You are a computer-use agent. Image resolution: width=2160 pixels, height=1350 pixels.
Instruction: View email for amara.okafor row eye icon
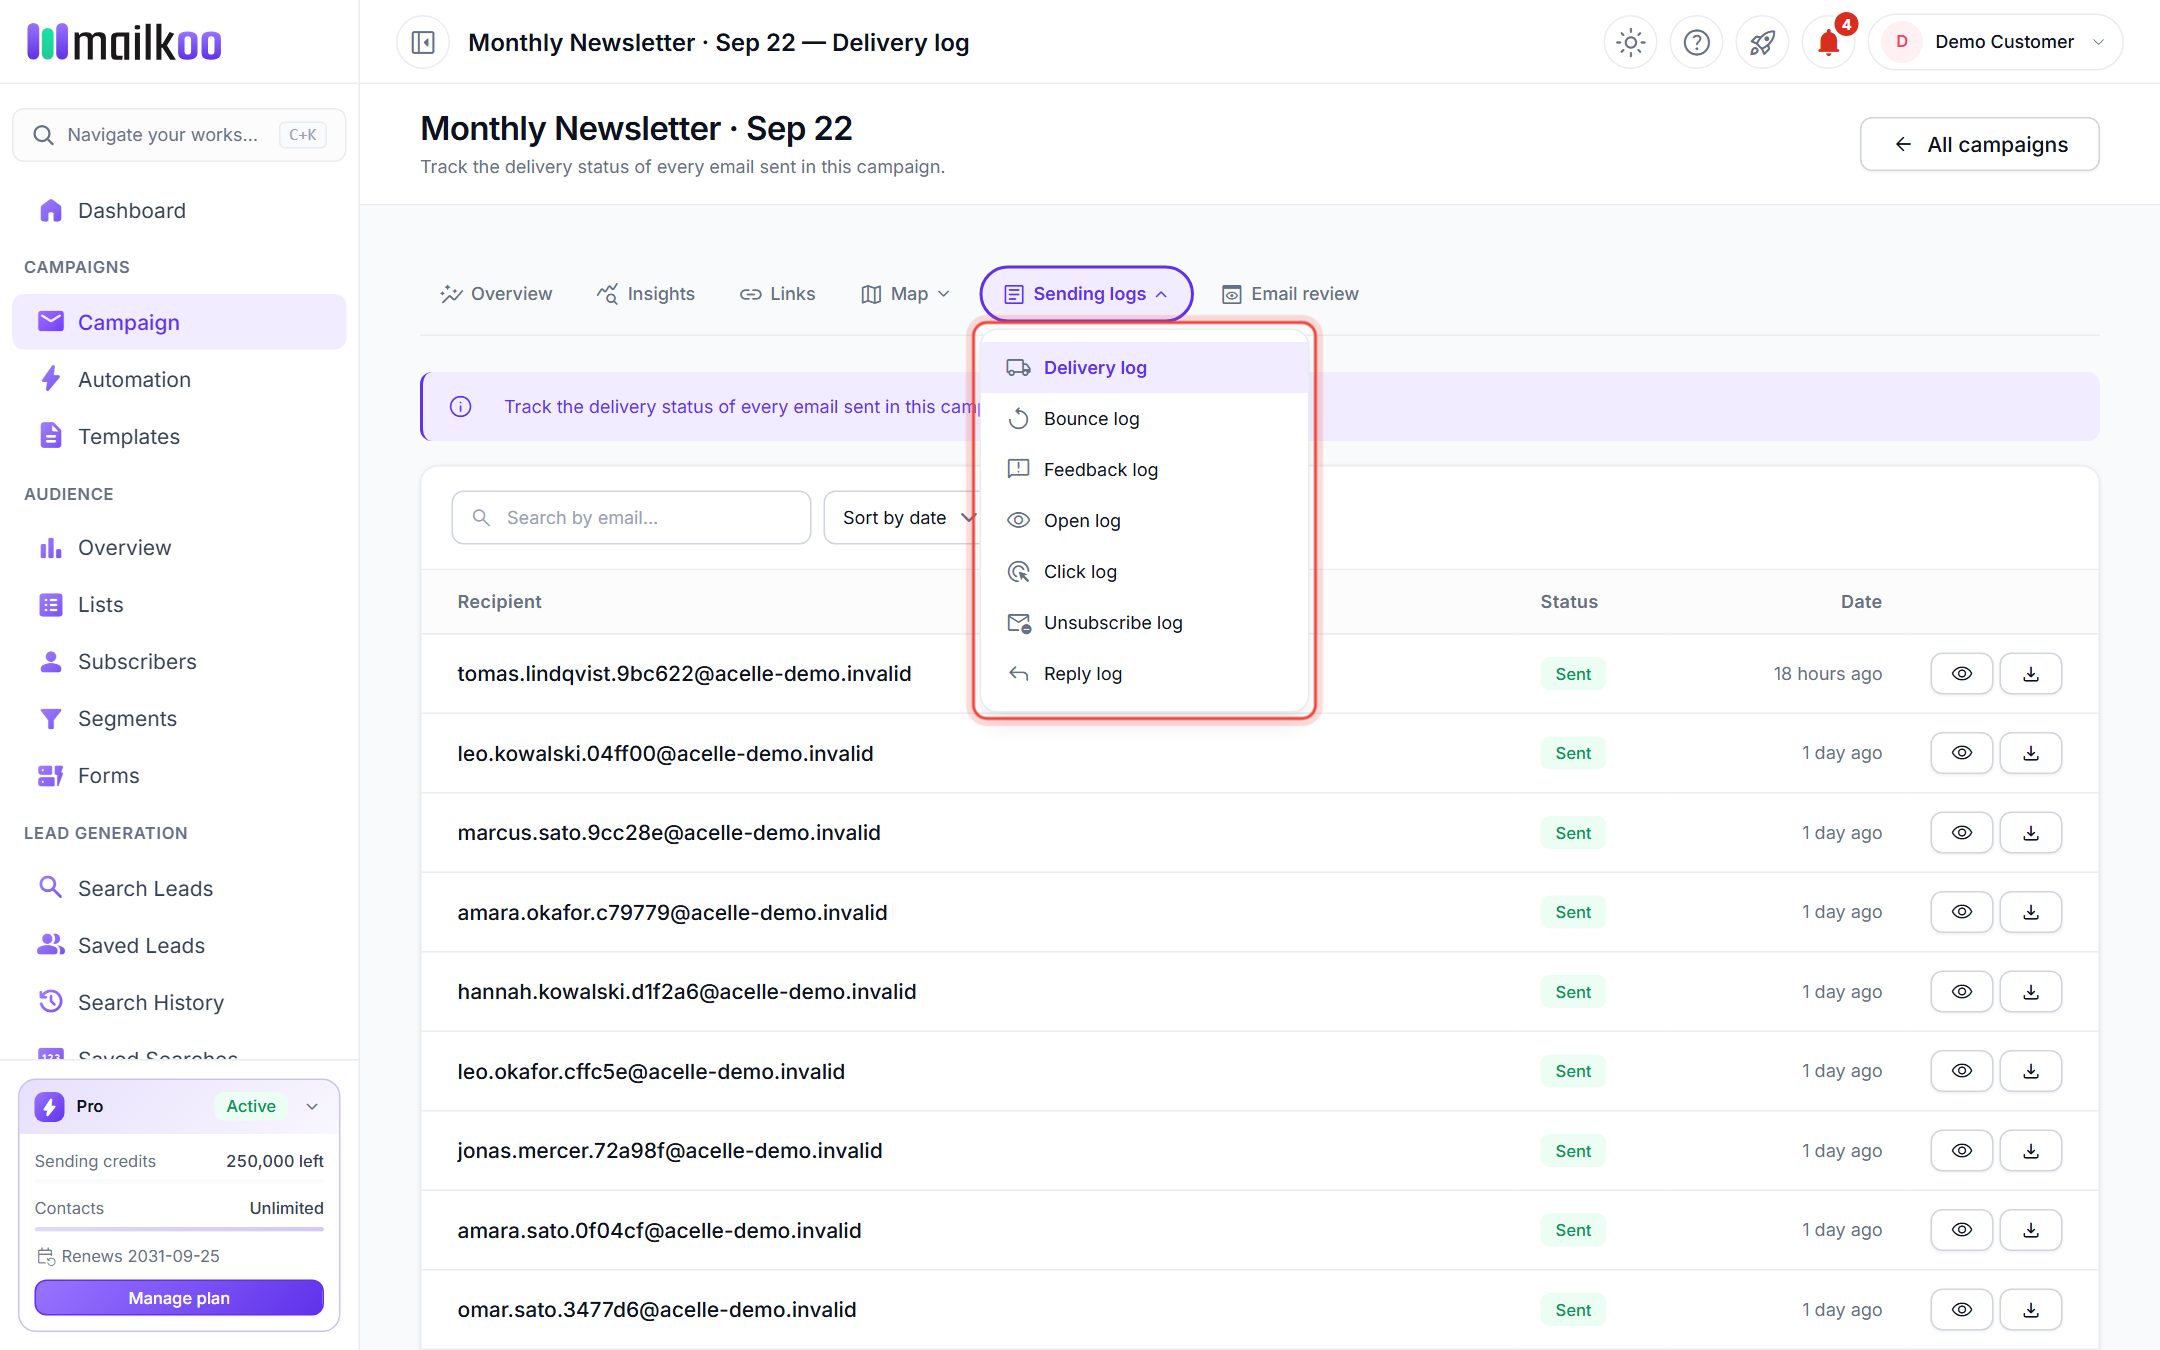pos(1961,912)
